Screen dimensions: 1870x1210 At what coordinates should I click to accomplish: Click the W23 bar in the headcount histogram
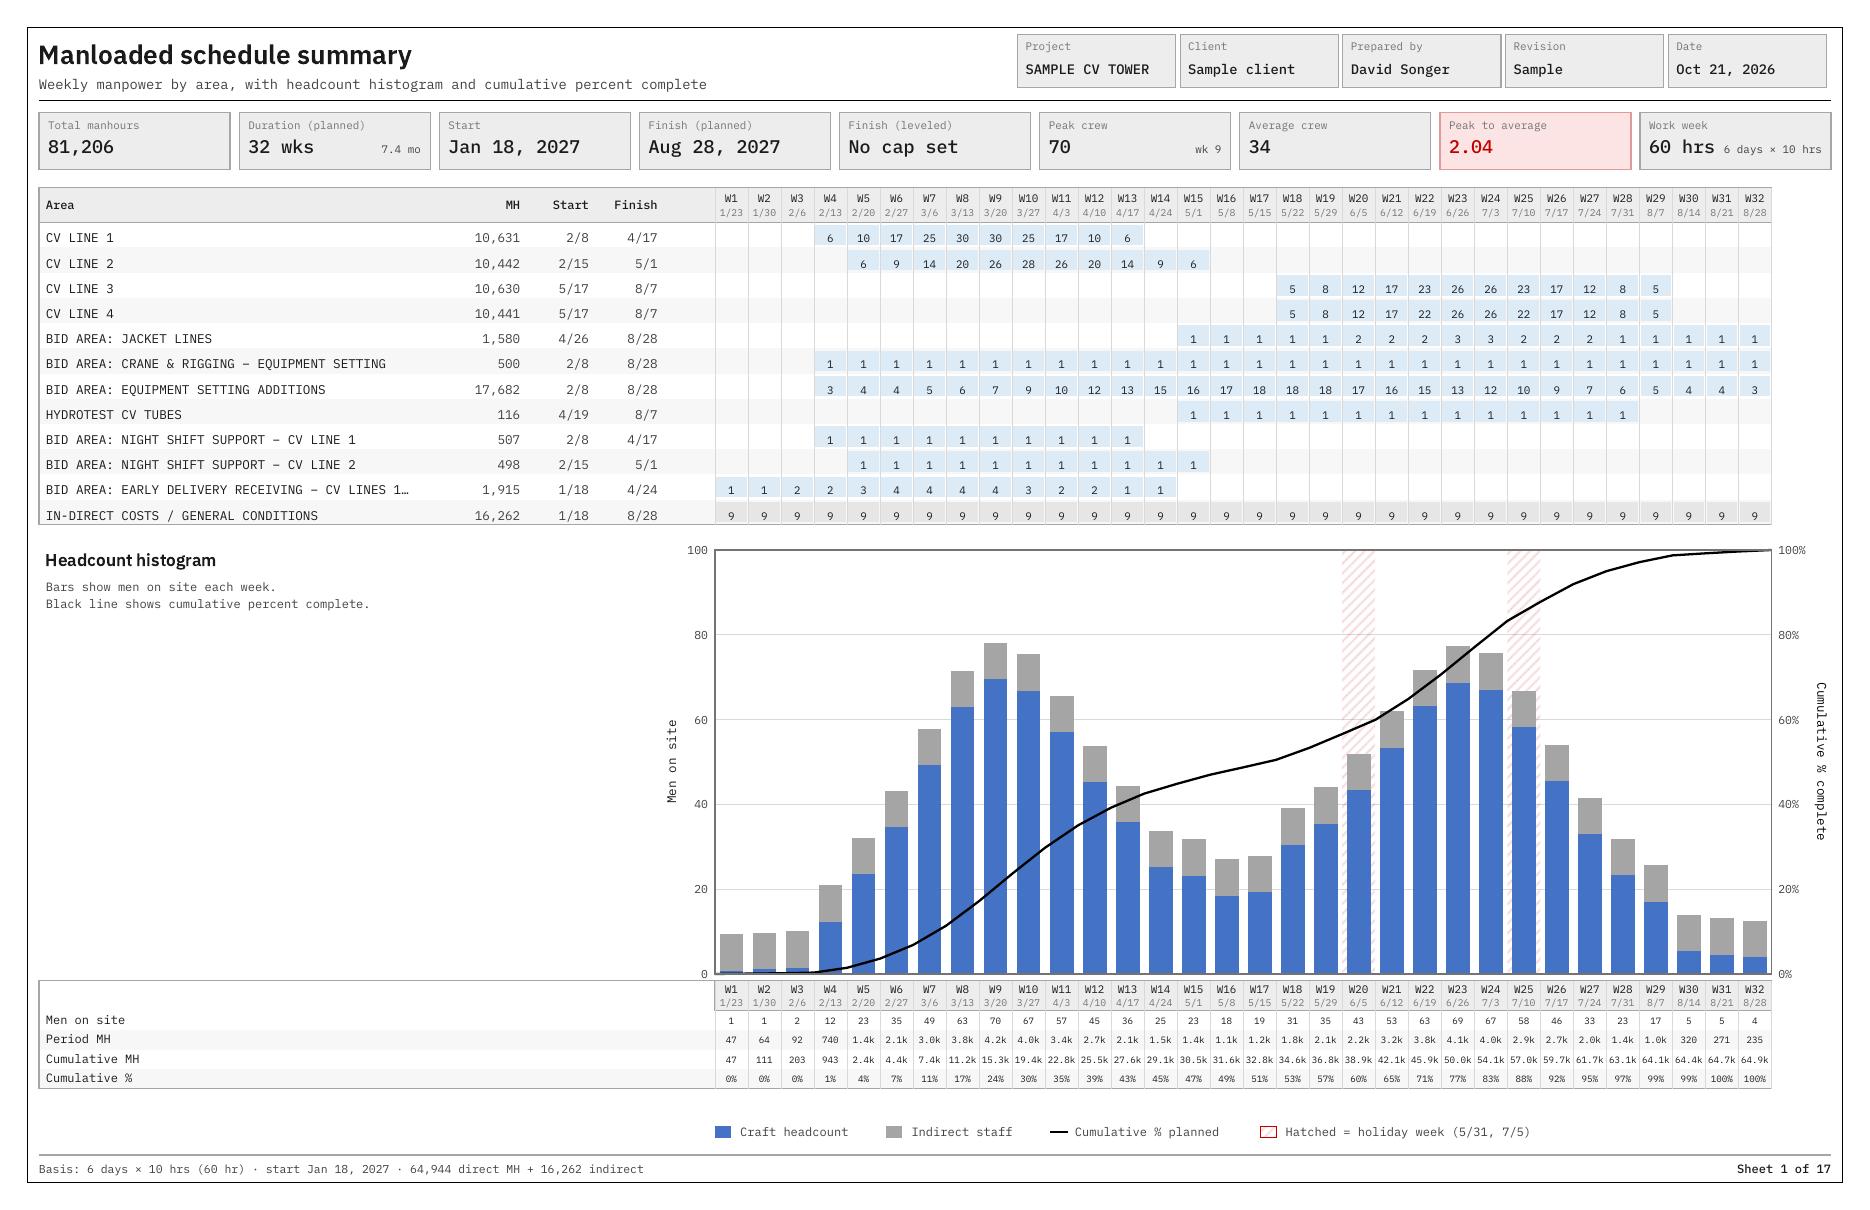(1457, 810)
